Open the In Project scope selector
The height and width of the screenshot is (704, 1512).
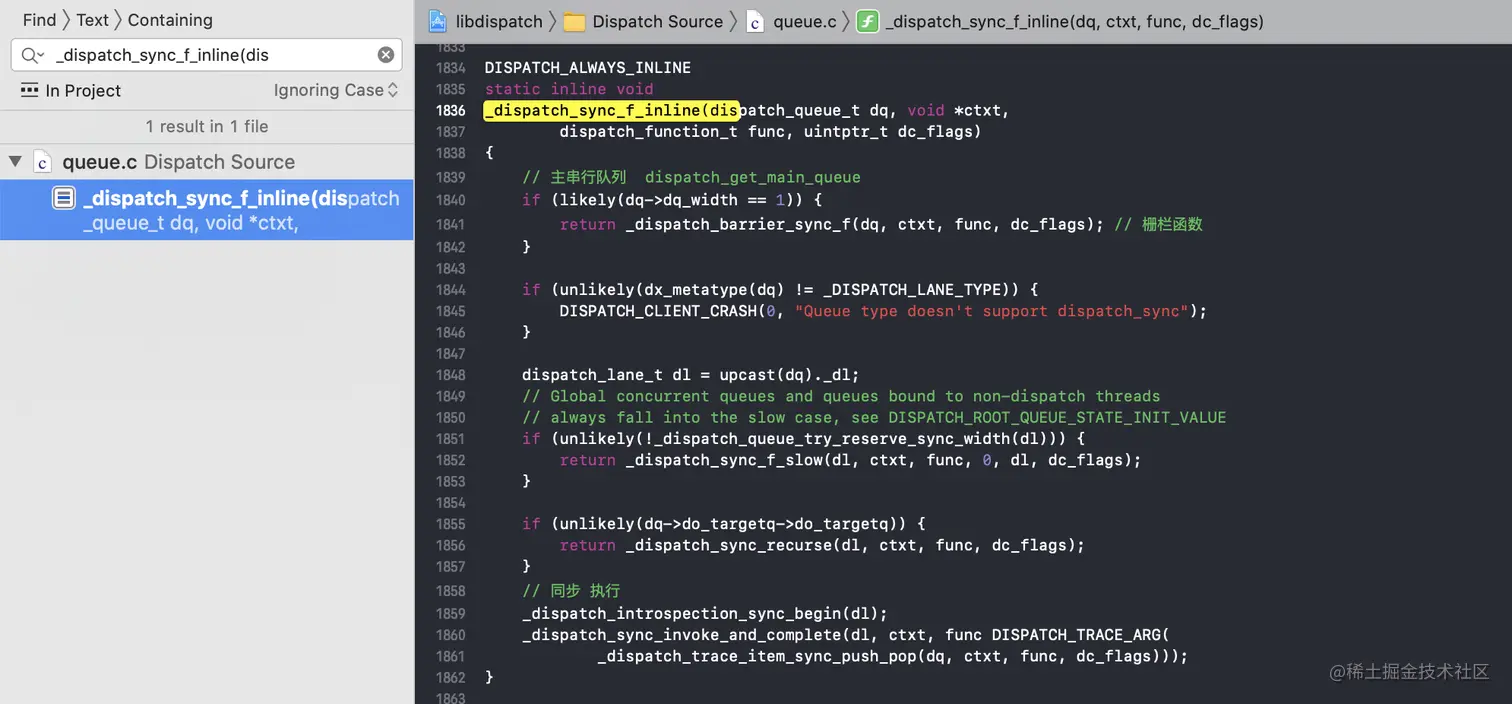point(83,90)
